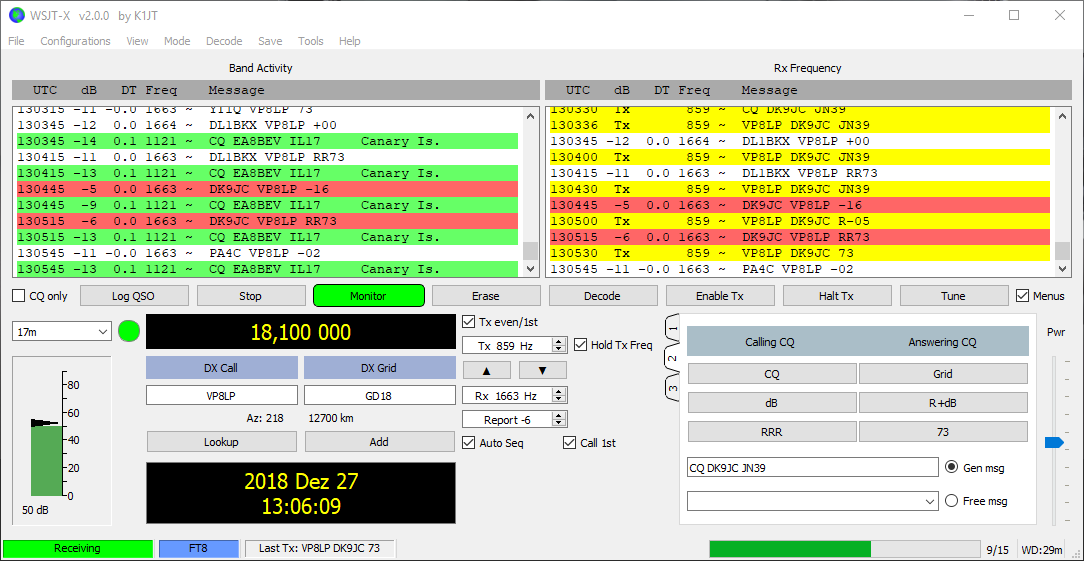The height and width of the screenshot is (561, 1084).
Task: Open the Configurations menu
Action: [x=75, y=41]
